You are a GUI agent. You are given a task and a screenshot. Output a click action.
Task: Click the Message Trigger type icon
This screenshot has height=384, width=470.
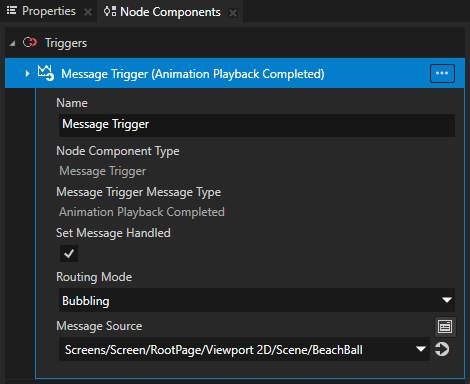pos(45,73)
